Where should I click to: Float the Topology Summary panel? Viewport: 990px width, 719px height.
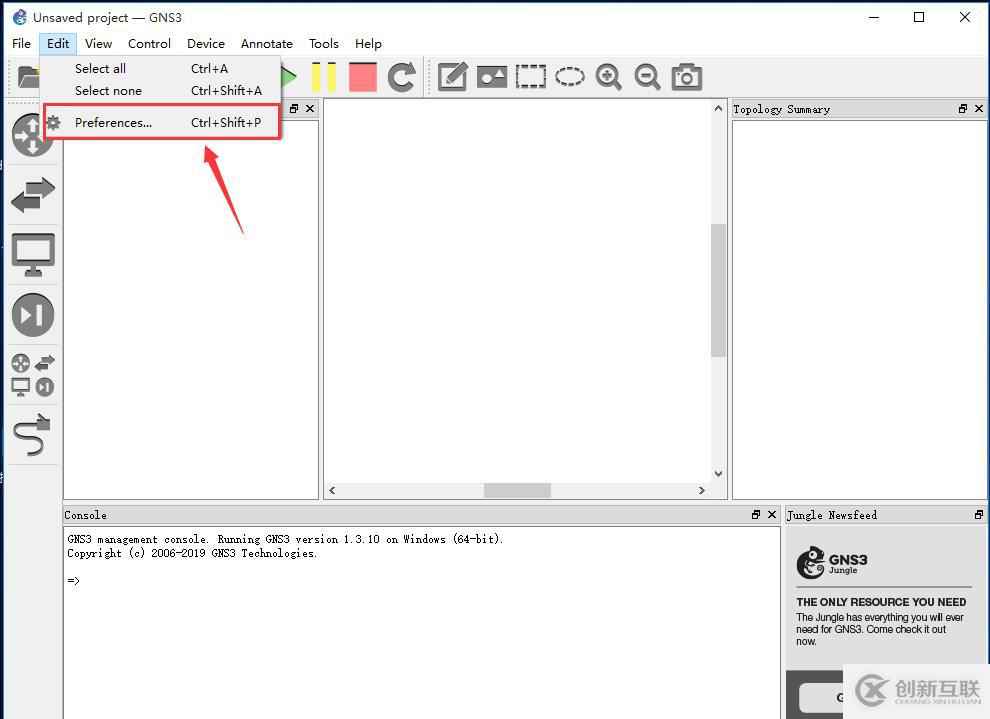click(962, 109)
